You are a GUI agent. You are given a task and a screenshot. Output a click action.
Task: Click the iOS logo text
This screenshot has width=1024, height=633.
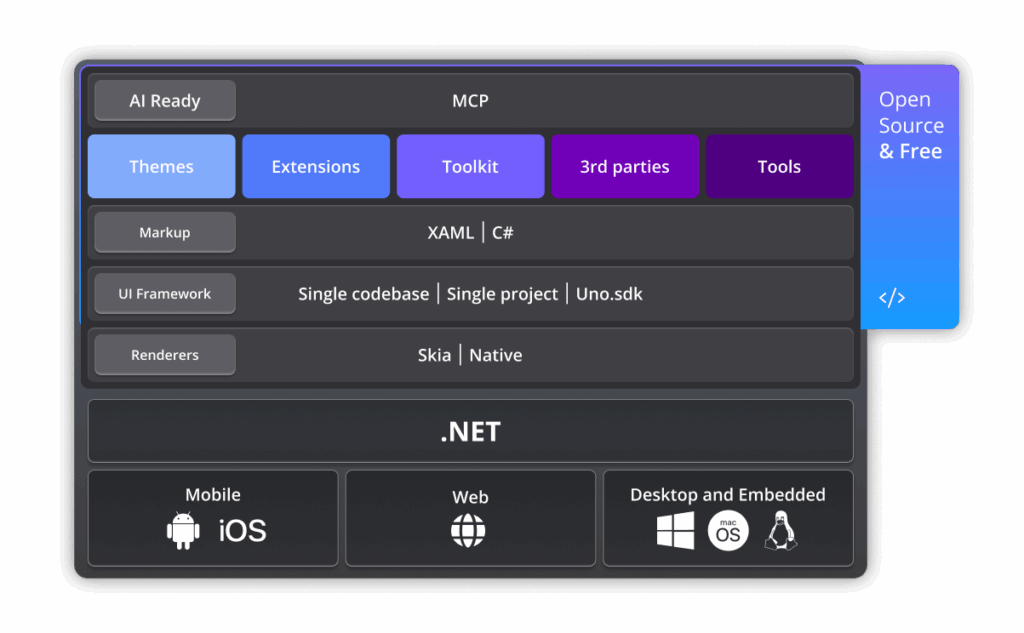coord(243,530)
